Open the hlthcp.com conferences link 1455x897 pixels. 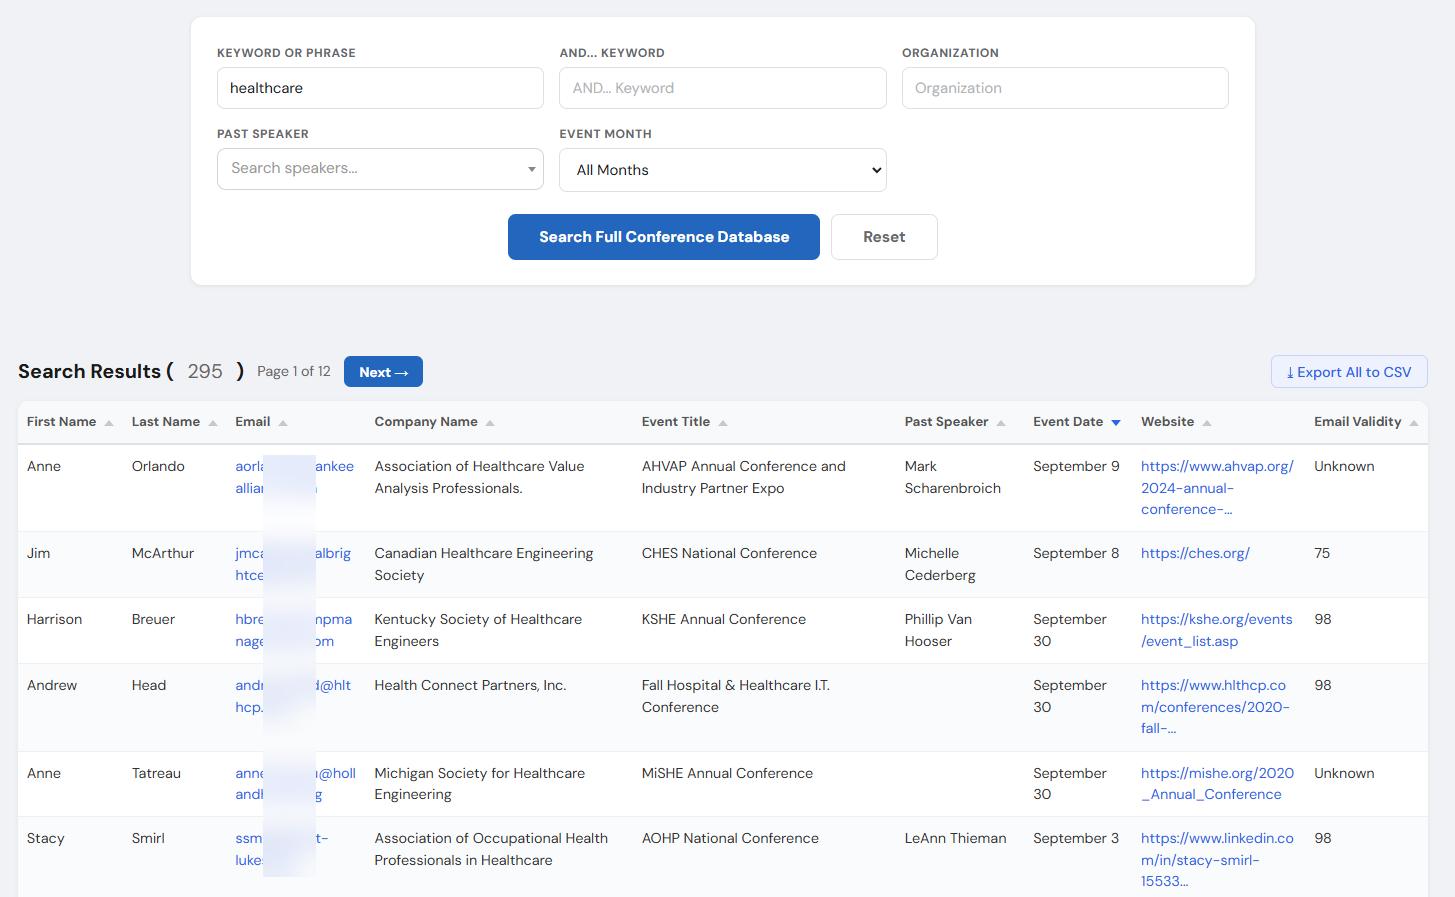(x=1215, y=707)
